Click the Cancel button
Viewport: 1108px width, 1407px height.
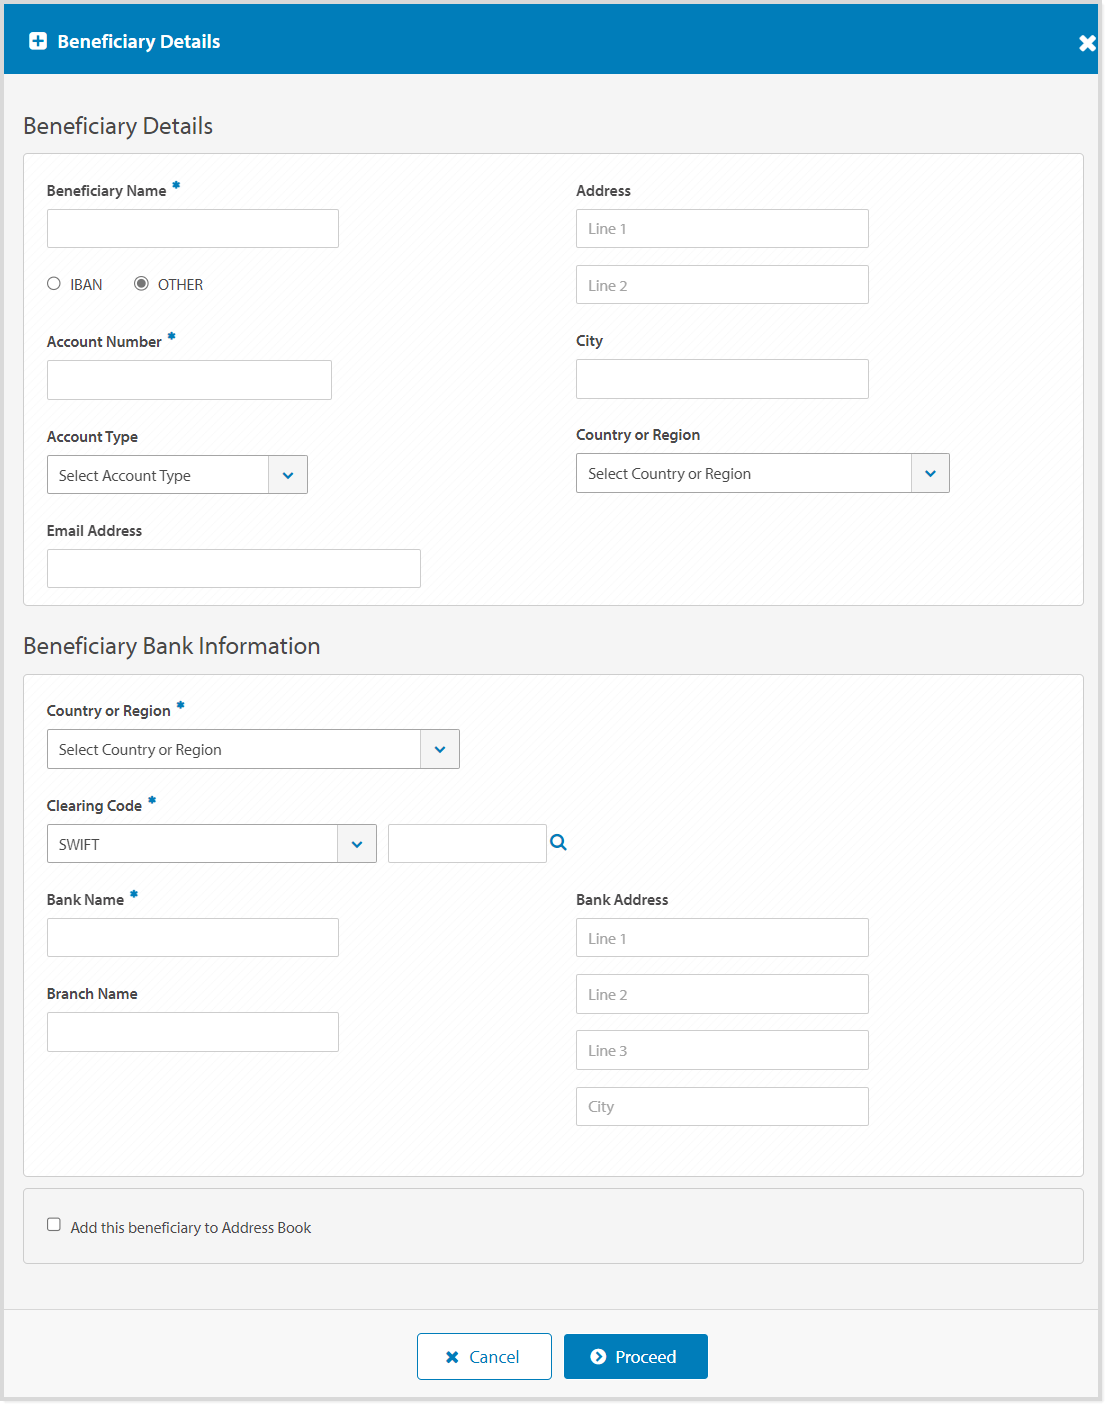484,1356
